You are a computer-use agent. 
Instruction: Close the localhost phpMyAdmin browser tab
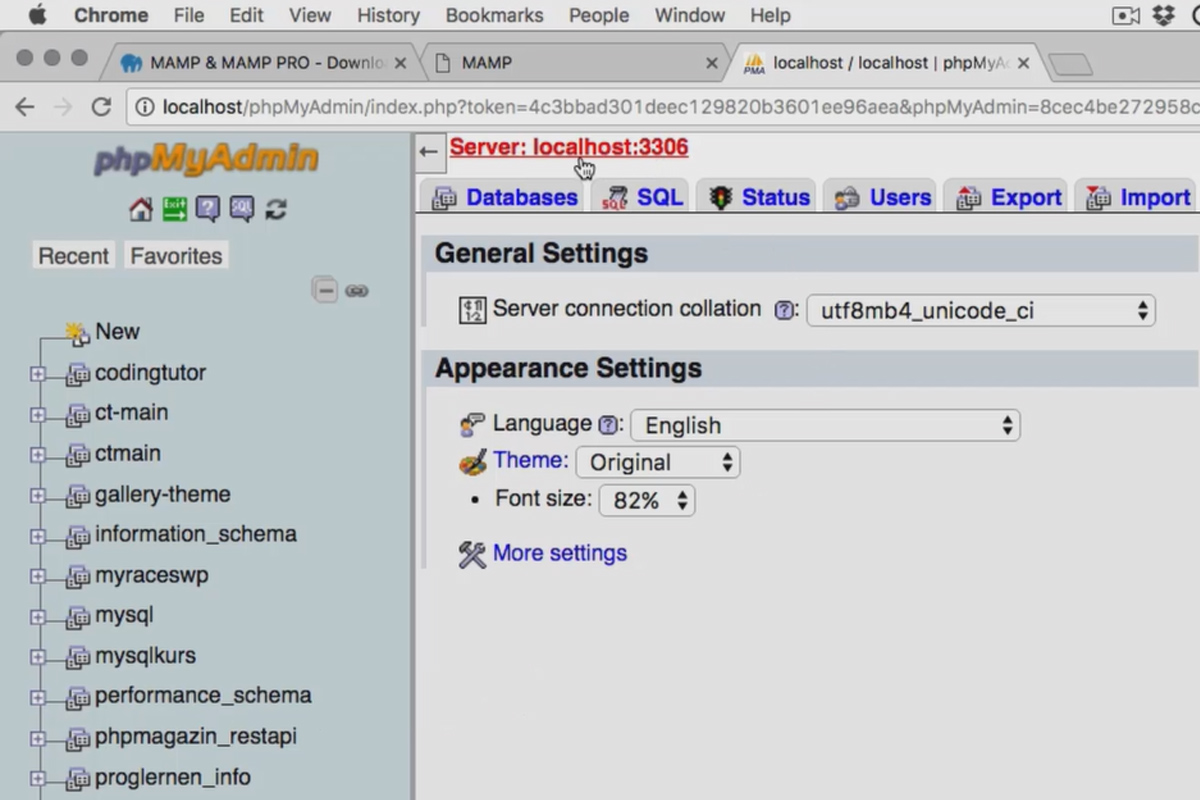(x=1023, y=63)
